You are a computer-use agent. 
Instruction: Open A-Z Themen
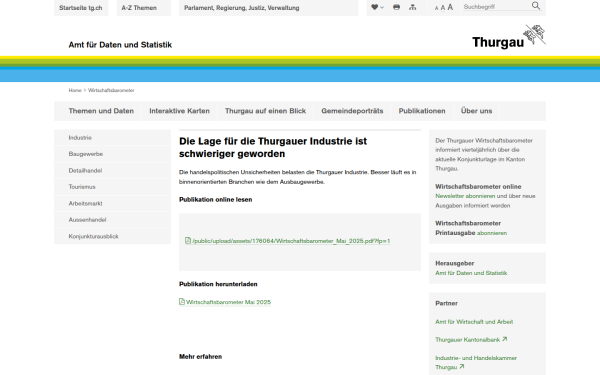coord(143,8)
